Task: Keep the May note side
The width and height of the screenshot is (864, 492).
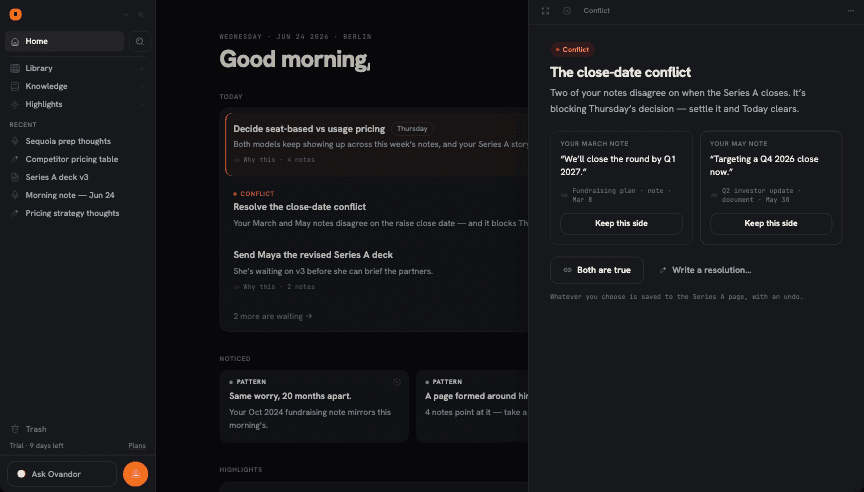Action: click(x=771, y=224)
